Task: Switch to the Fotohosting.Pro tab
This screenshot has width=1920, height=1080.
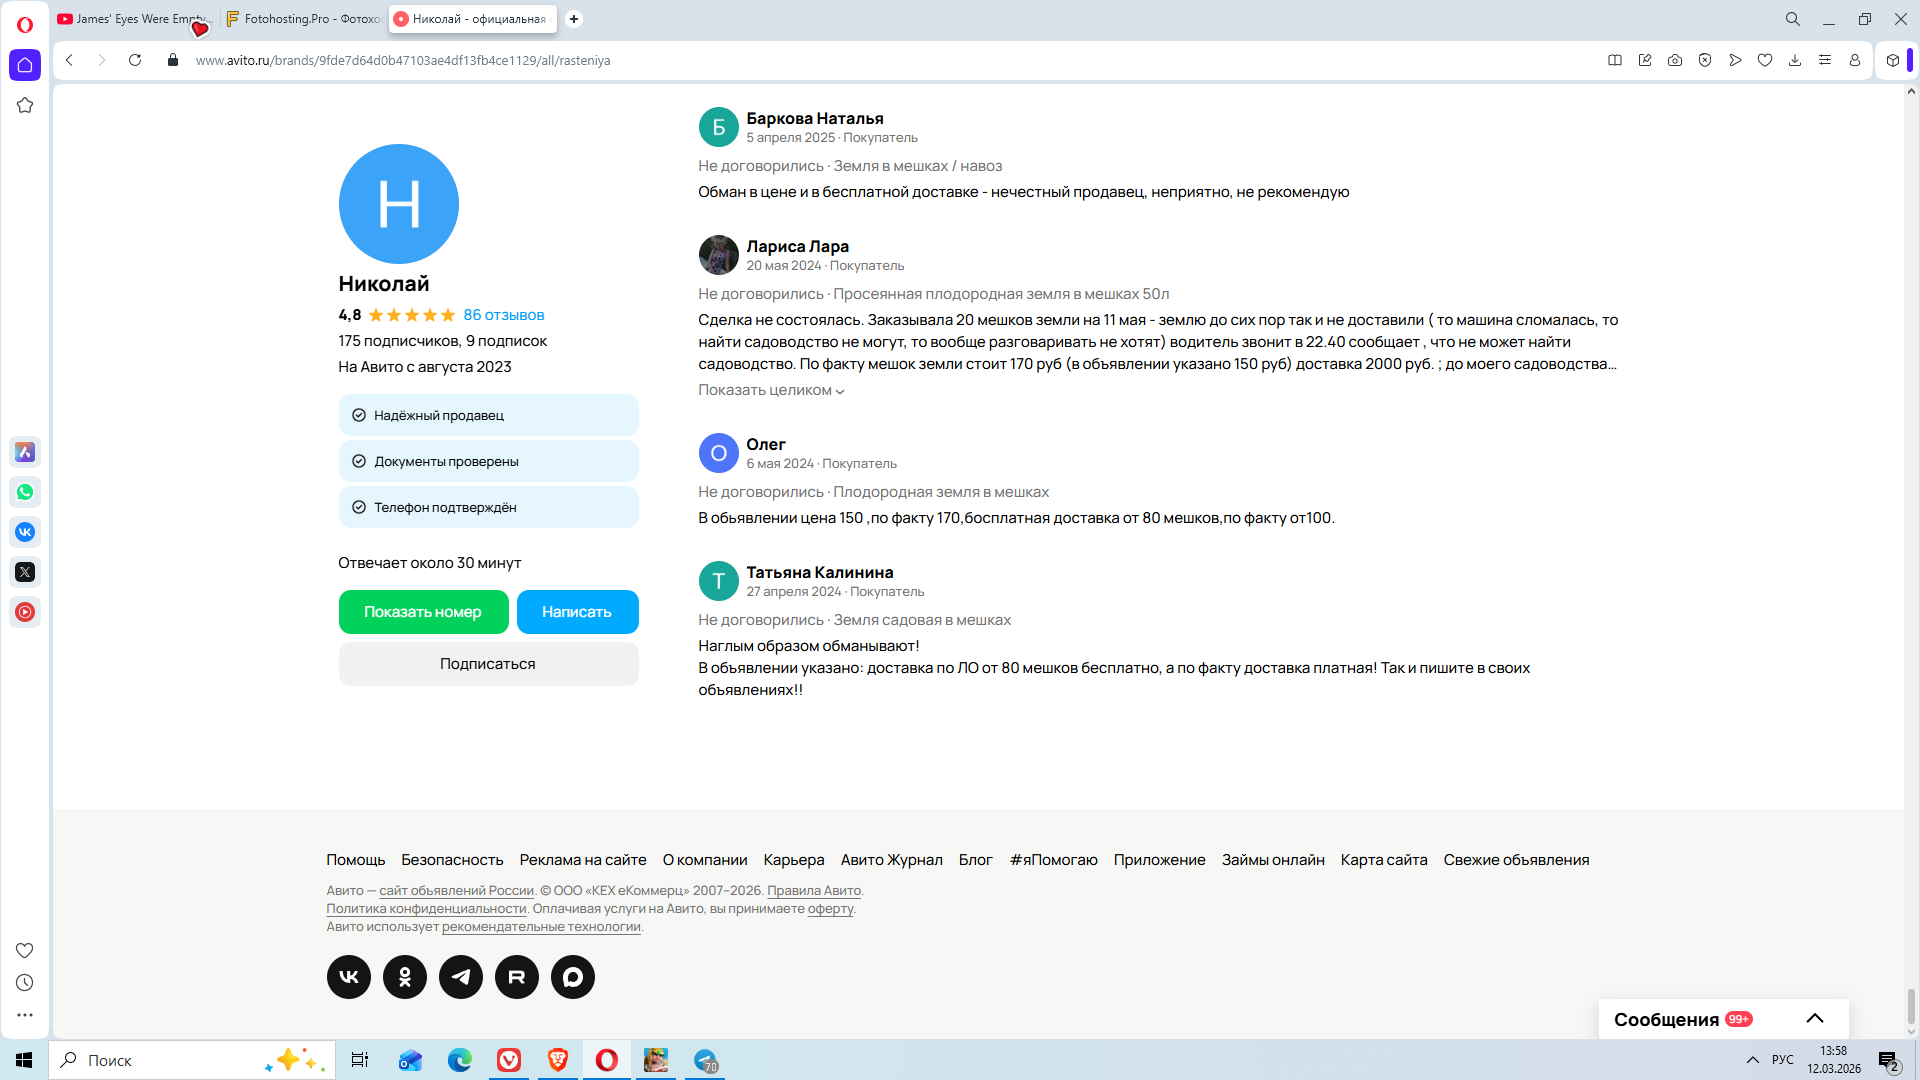Action: click(304, 19)
